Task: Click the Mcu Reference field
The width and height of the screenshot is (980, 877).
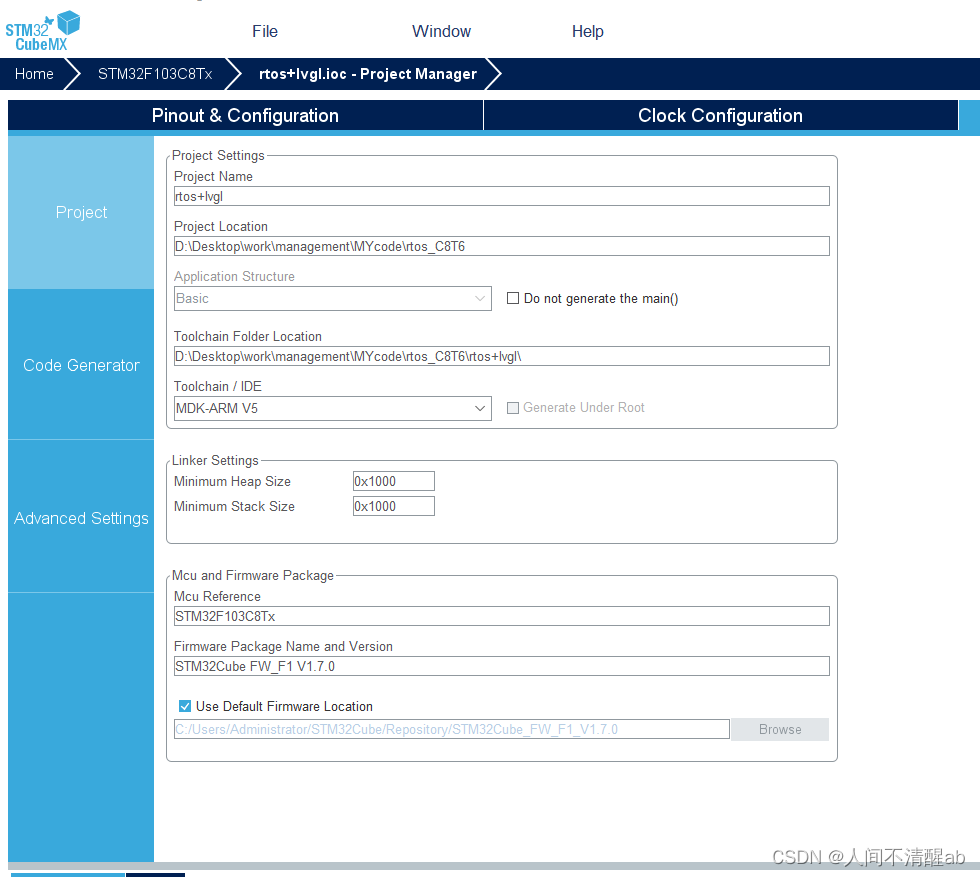Action: pos(501,616)
